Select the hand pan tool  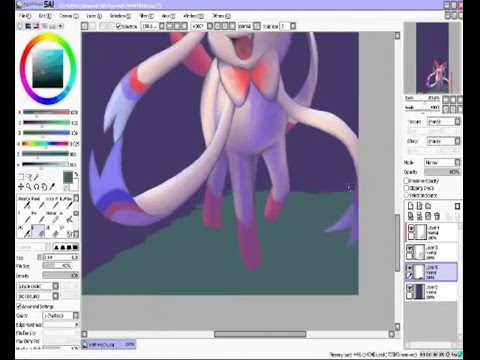pos(44,187)
